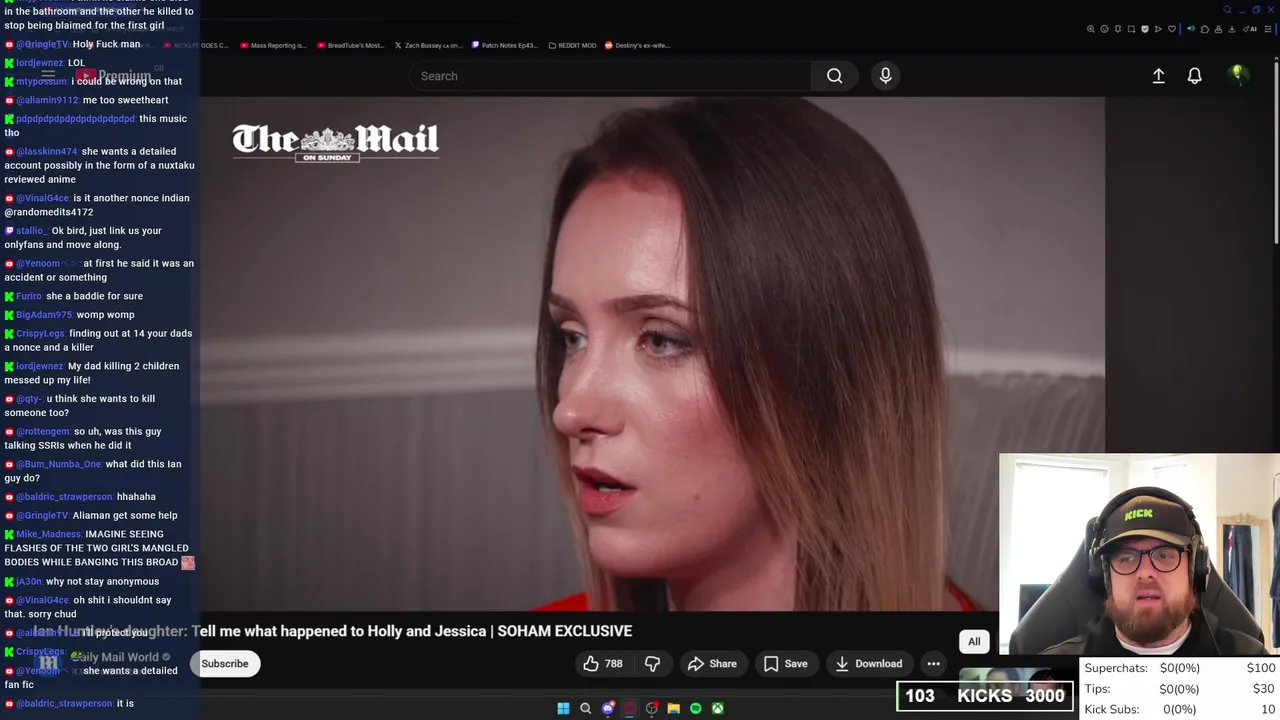Screen dimensions: 1280x720
Task: Toggle the blue tab audio speaker icon
Action: (1191, 29)
